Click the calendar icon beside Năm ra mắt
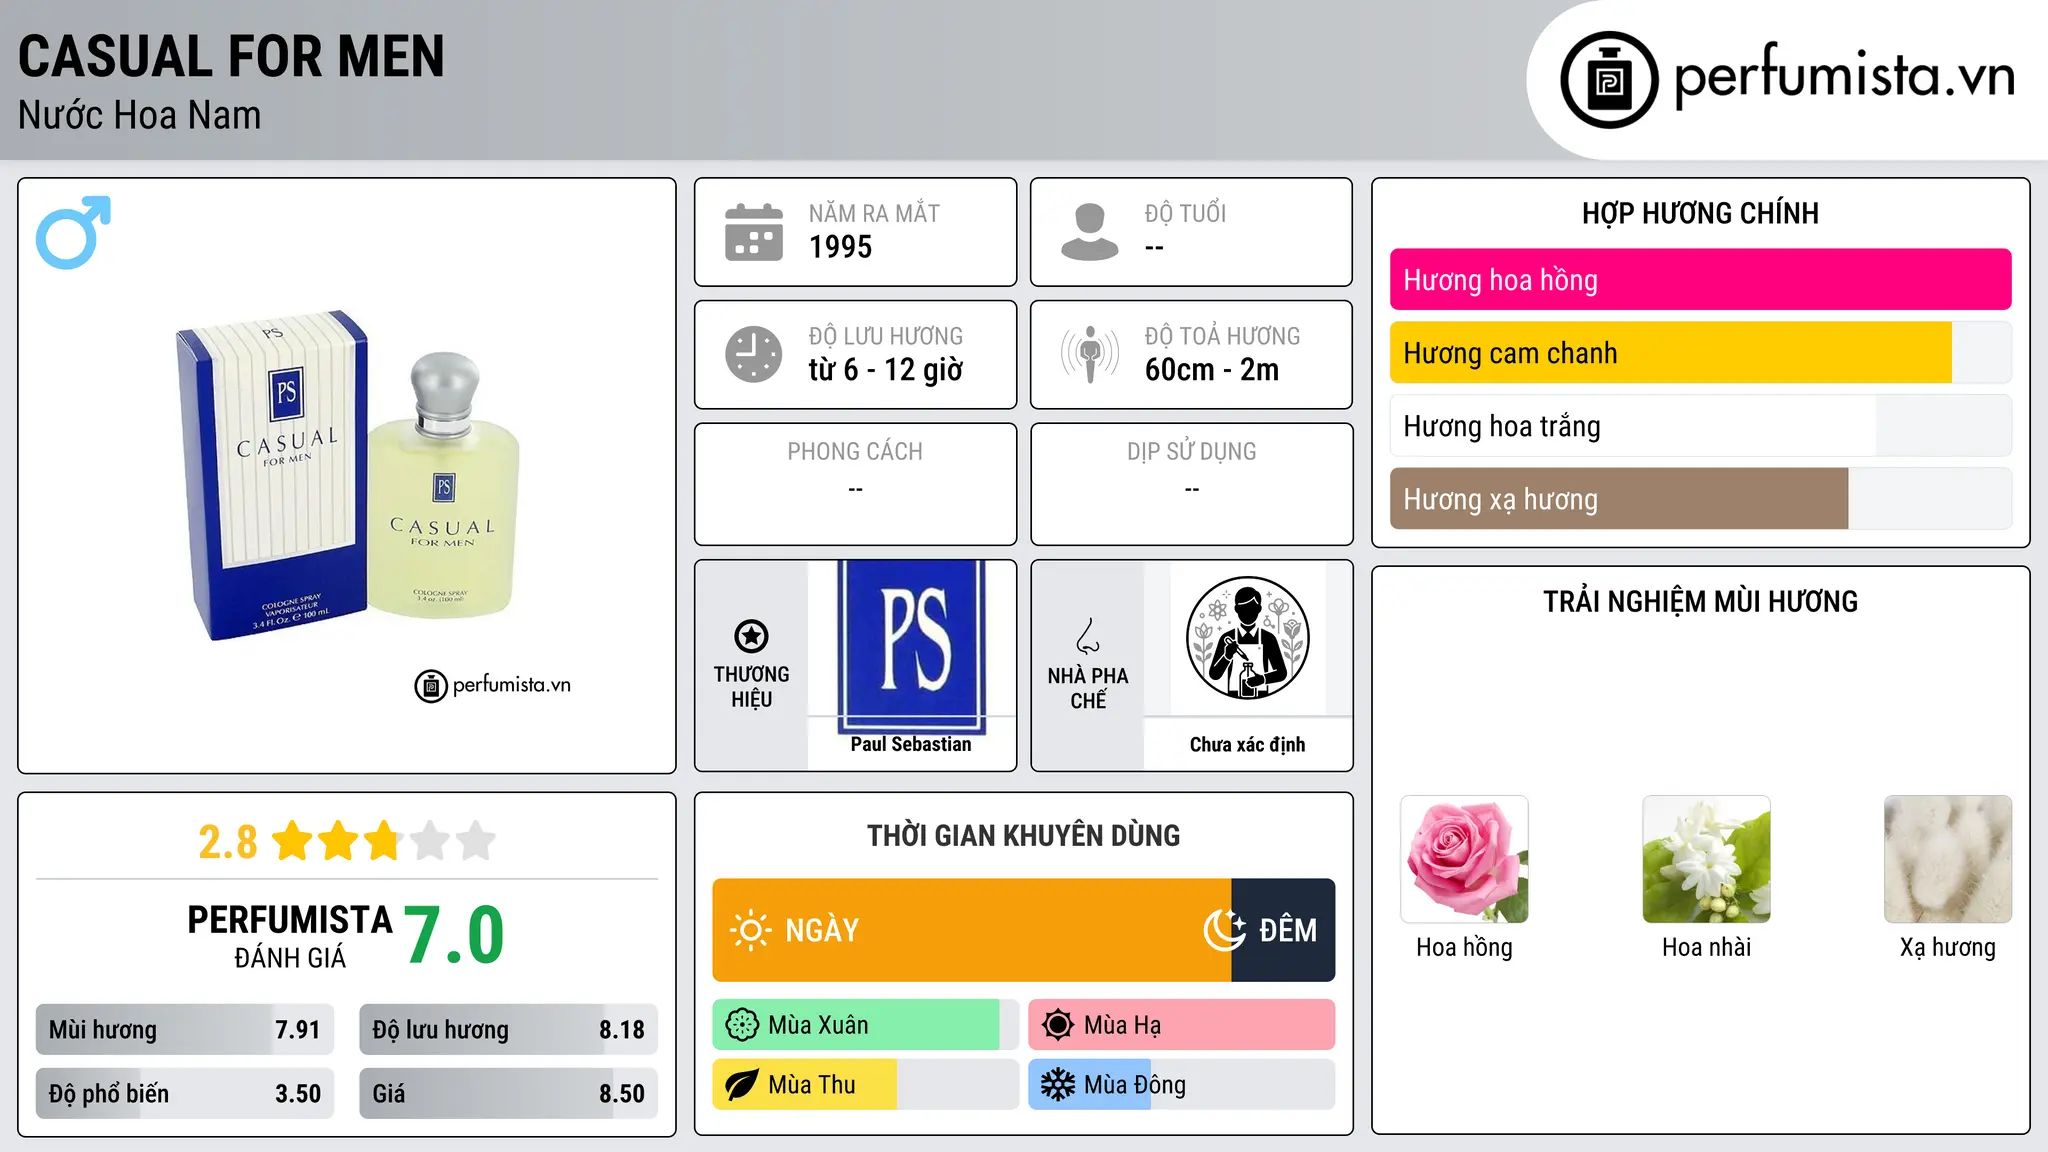This screenshot has height=1152, width=2048. (754, 232)
